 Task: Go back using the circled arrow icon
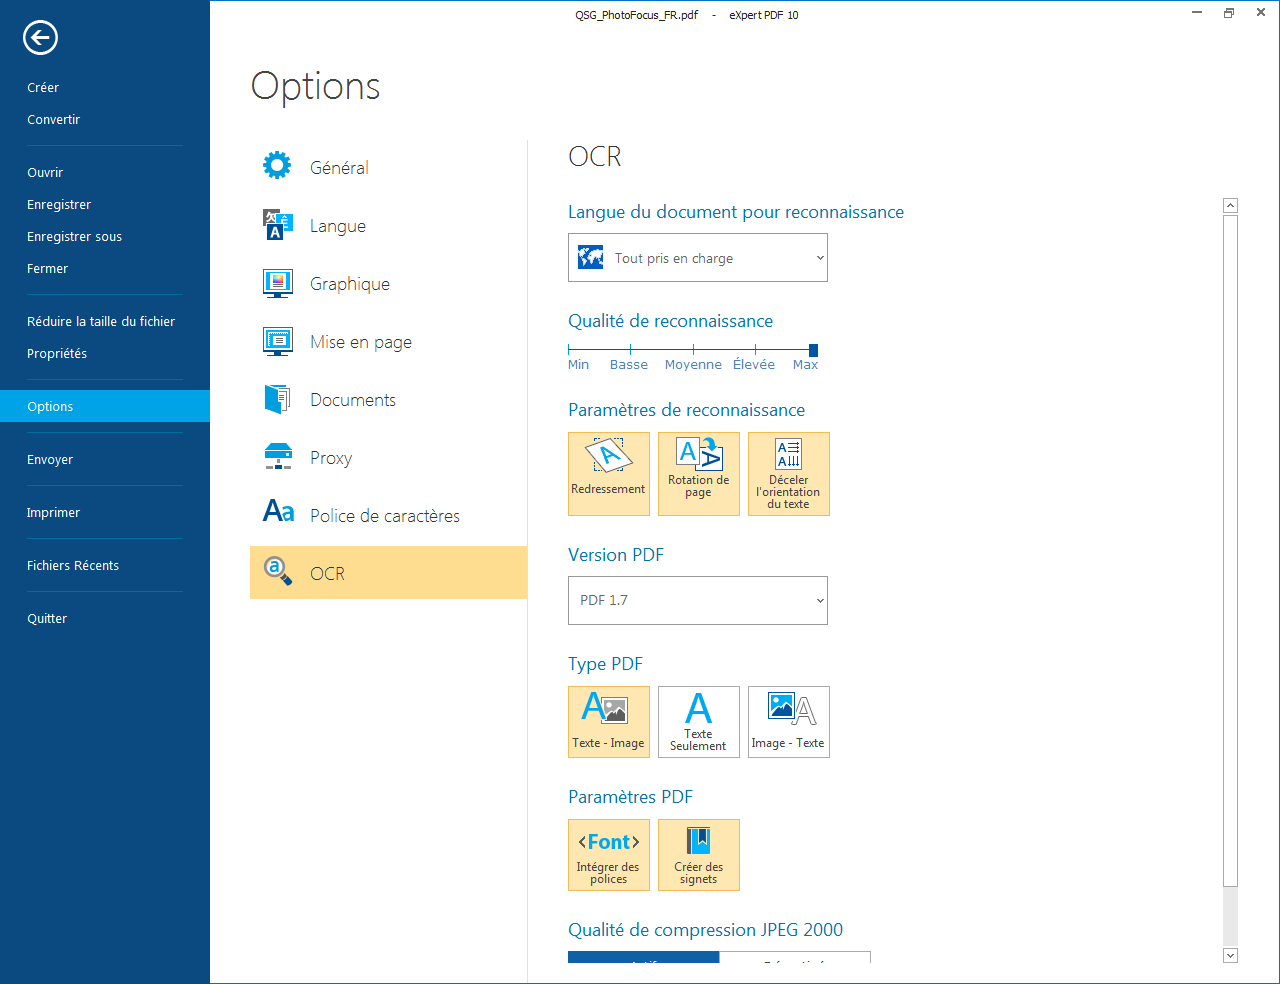click(40, 38)
